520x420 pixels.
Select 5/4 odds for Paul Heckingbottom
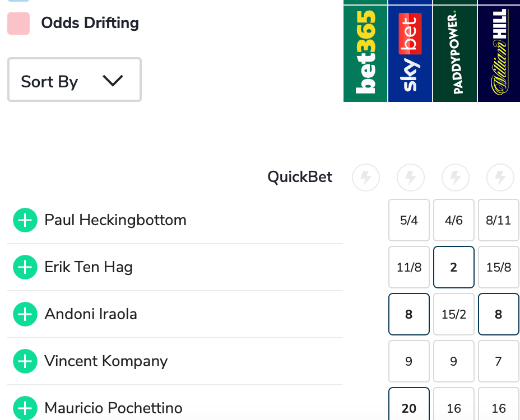point(409,220)
